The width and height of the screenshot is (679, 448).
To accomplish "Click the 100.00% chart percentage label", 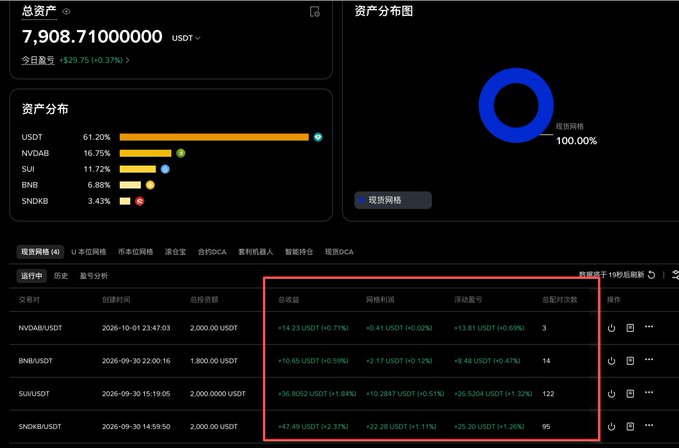I will click(x=576, y=141).
